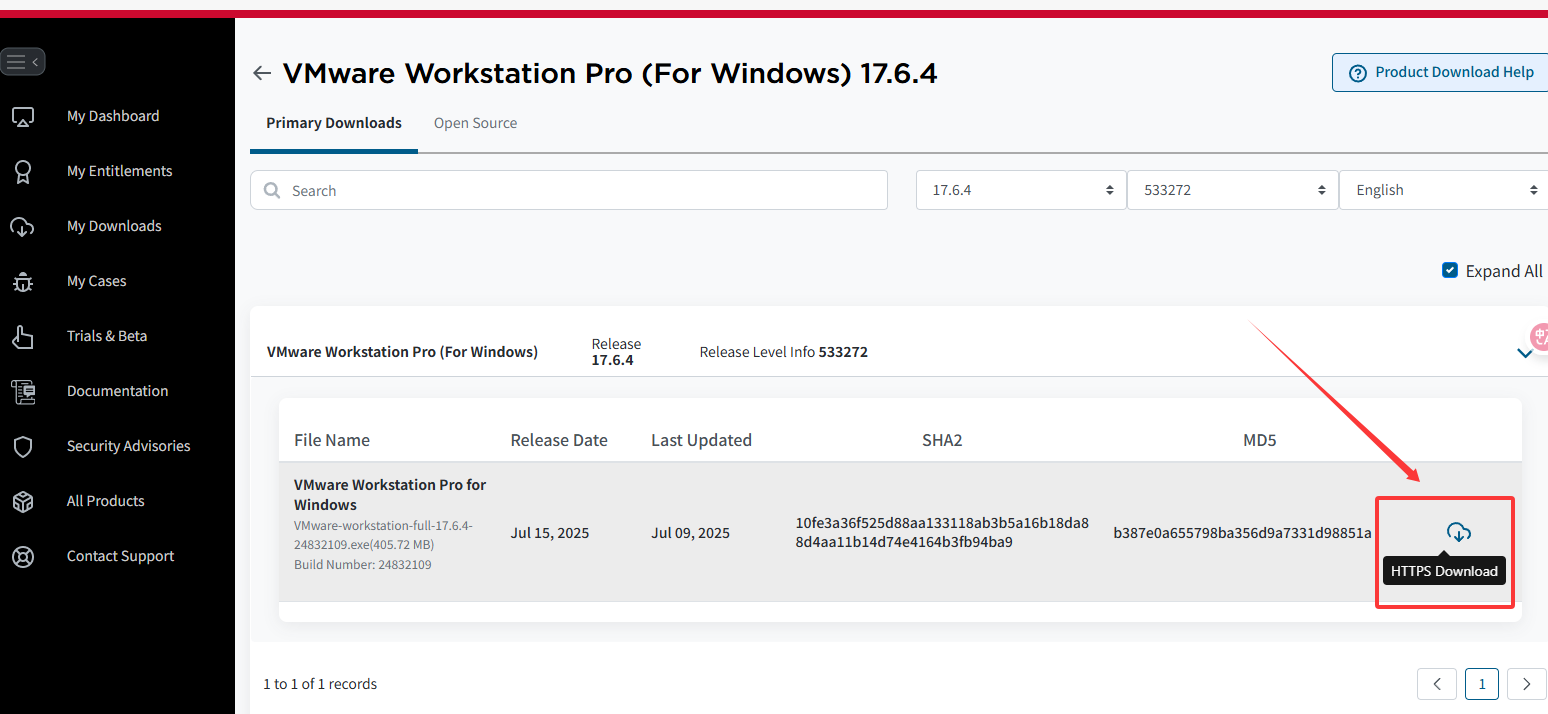The height and width of the screenshot is (714, 1548).
Task: Click the Product Download Help button
Action: pyautogui.click(x=1440, y=73)
